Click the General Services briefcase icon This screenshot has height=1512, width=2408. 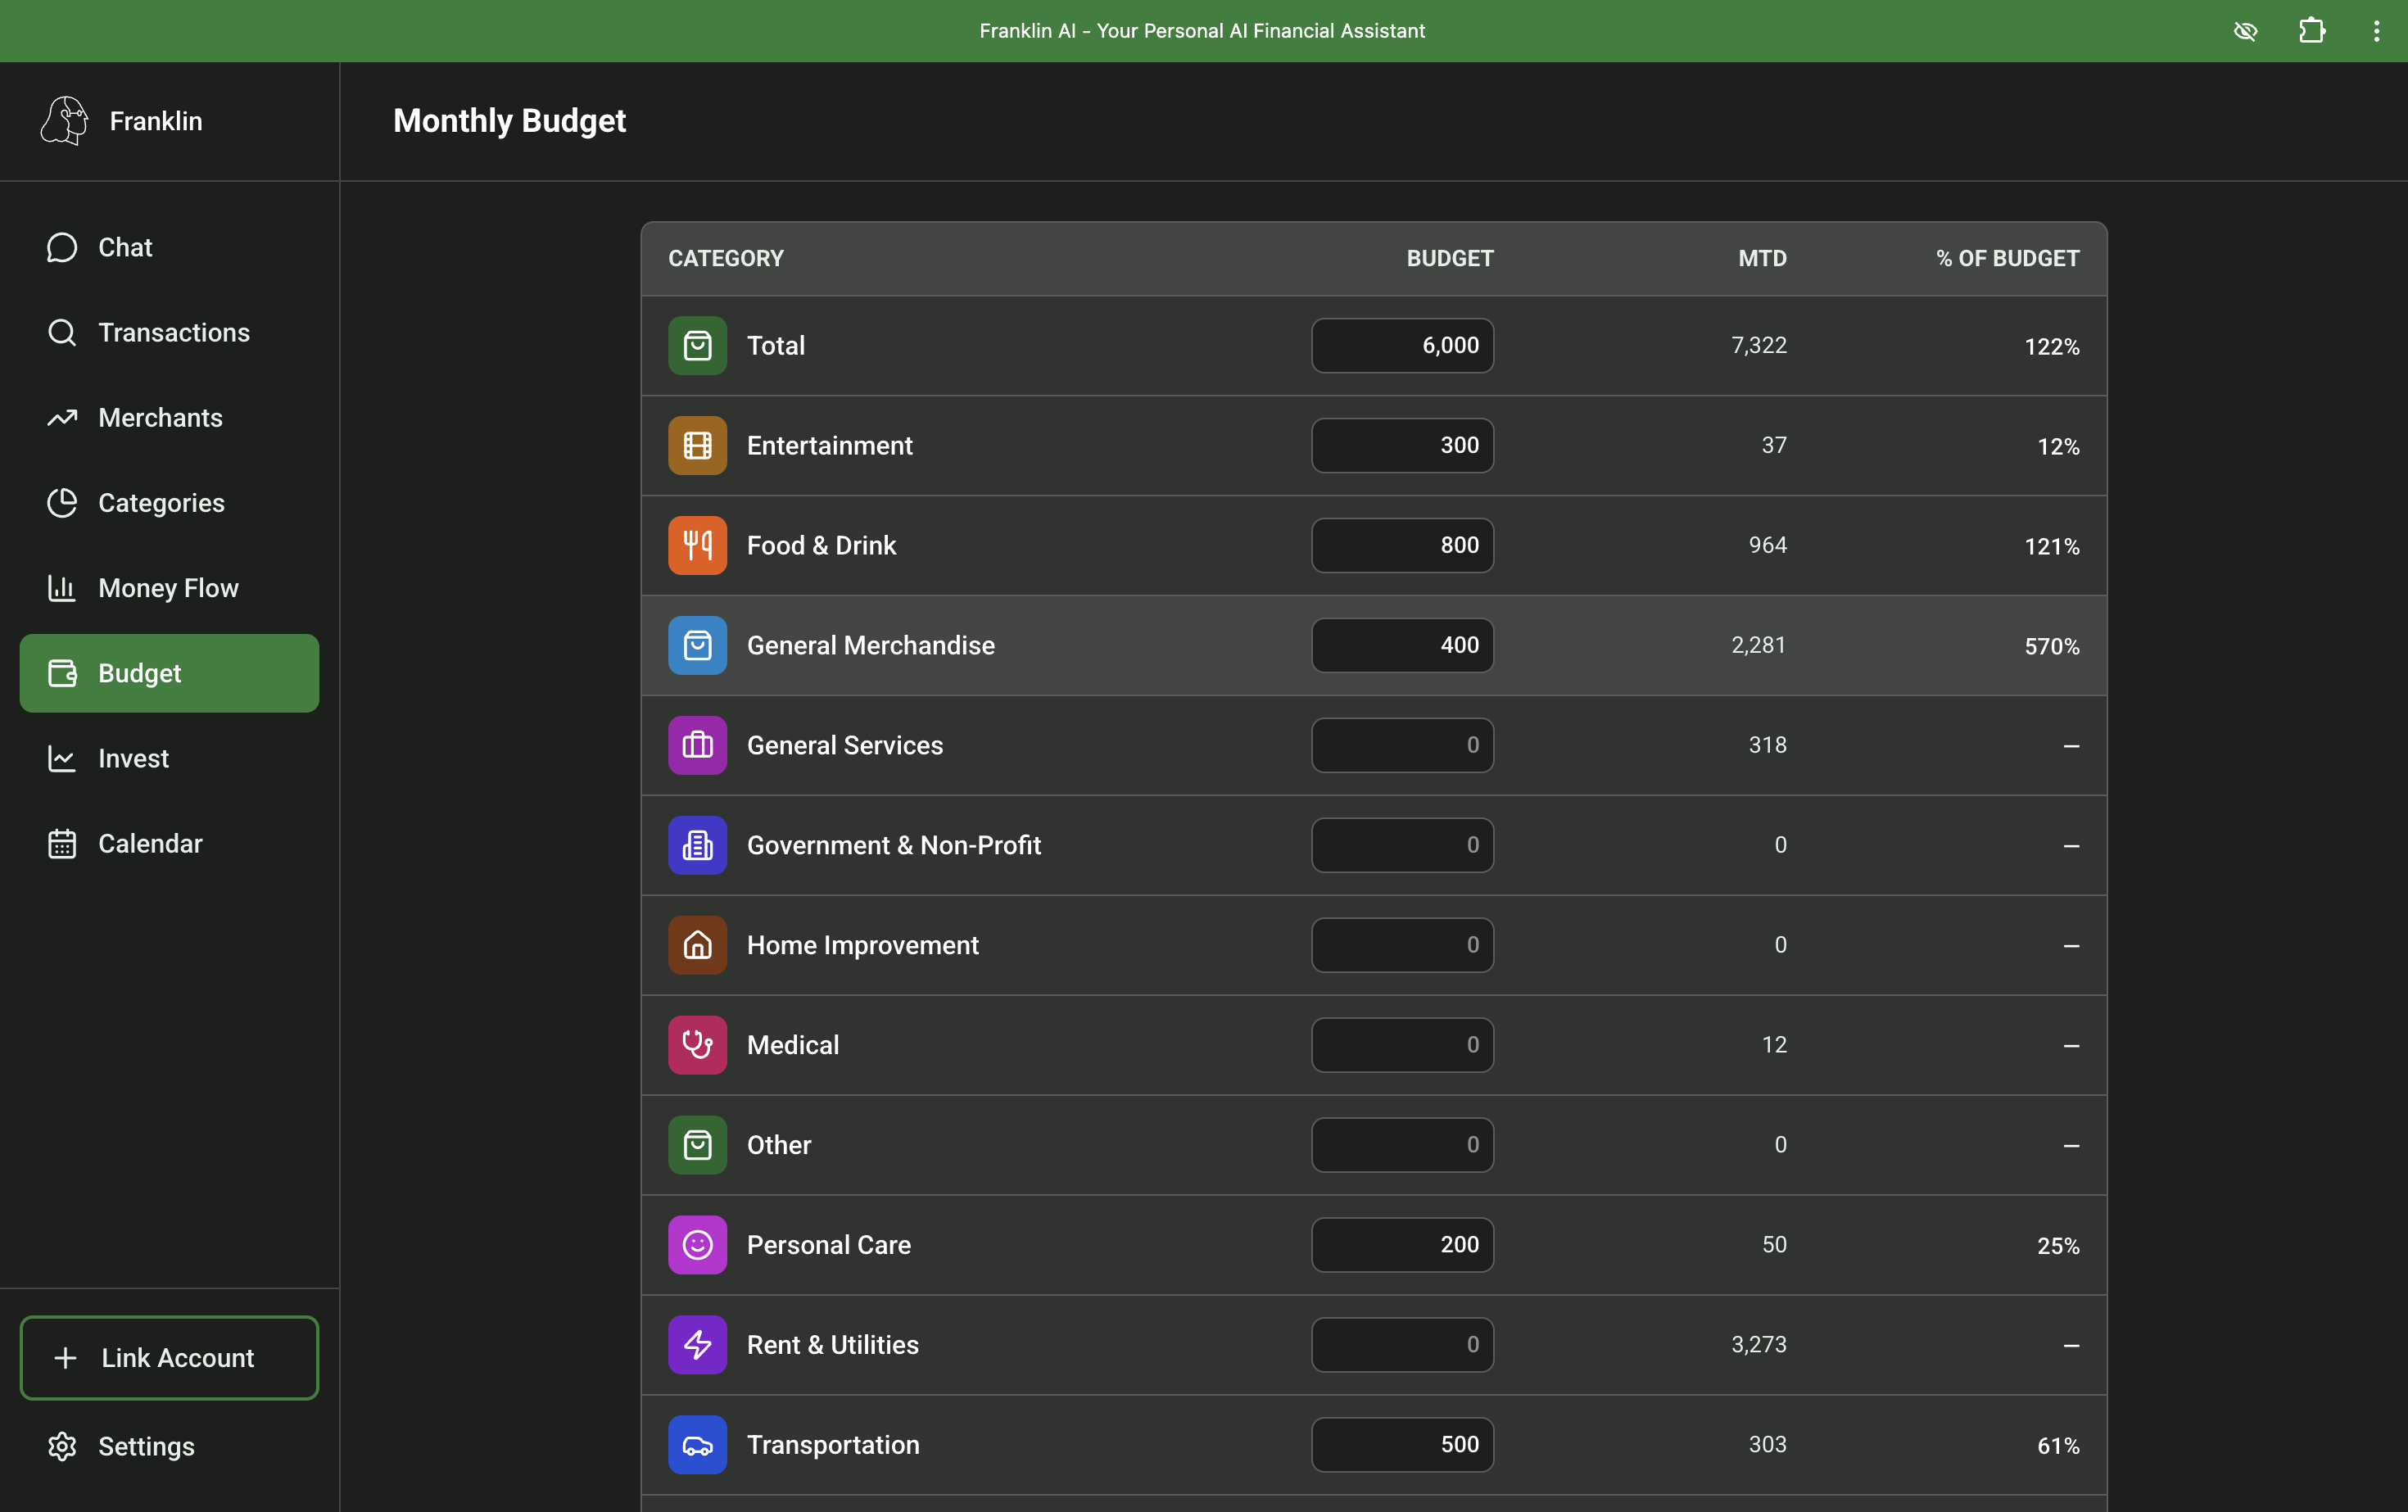coord(697,745)
